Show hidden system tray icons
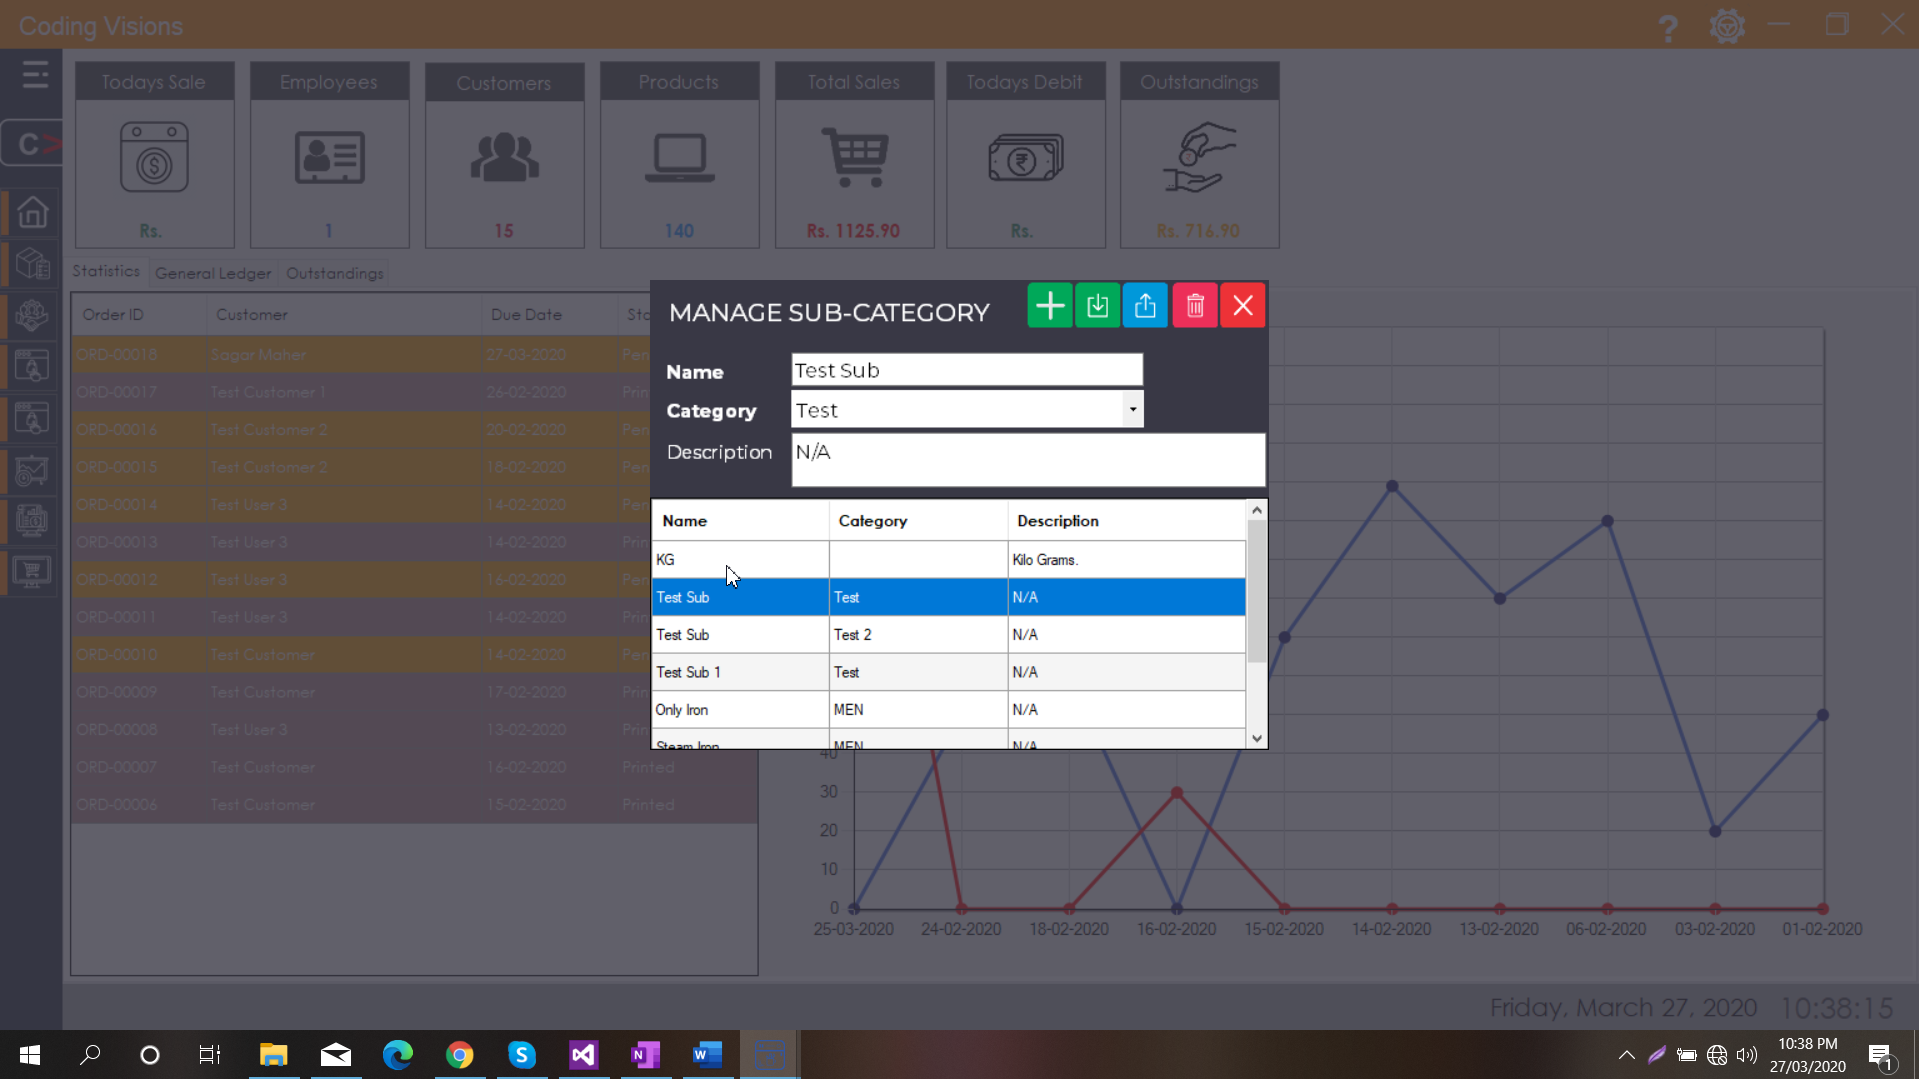The image size is (1919, 1079). point(1627,1055)
